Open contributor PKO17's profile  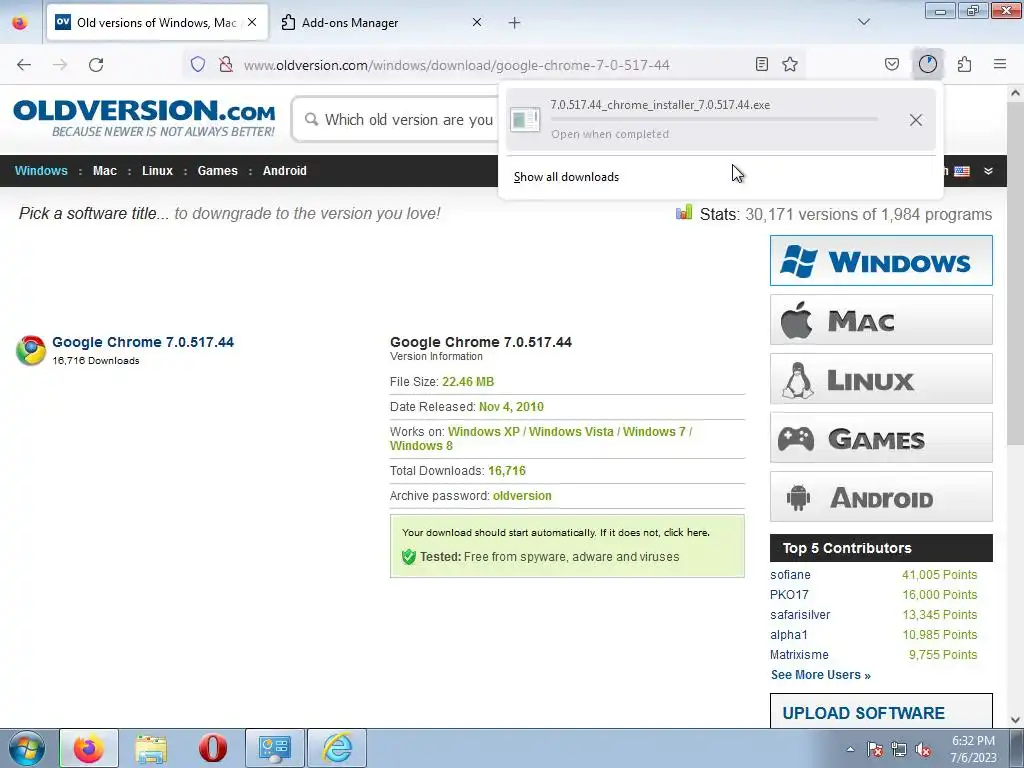tap(789, 595)
